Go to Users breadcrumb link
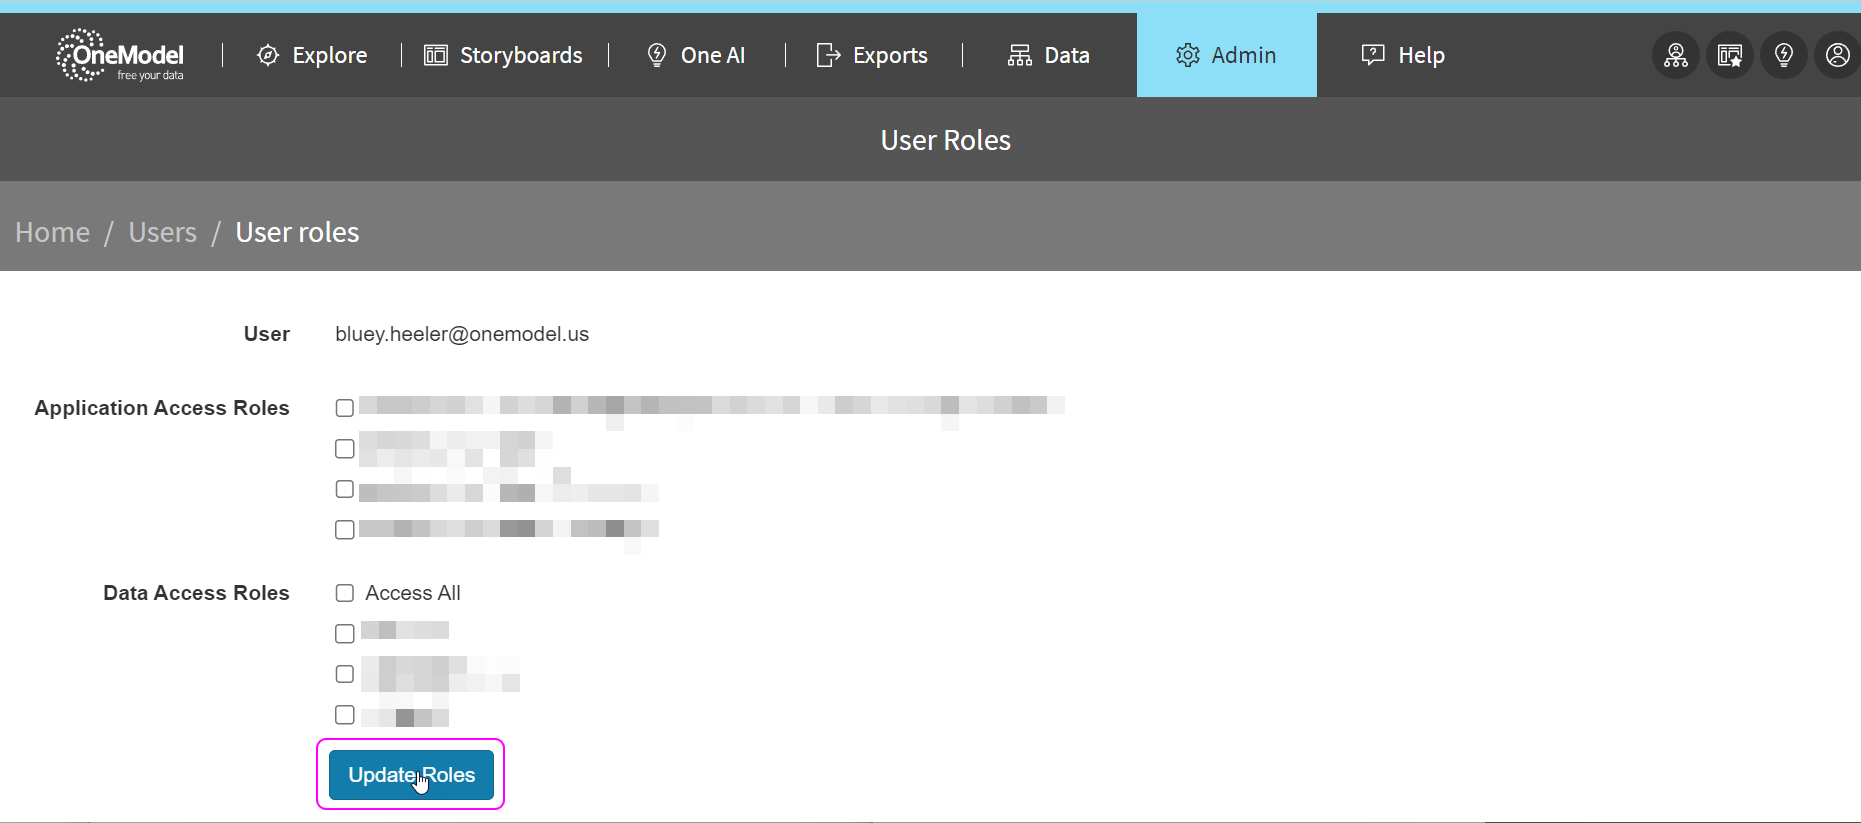This screenshot has height=823, width=1861. pos(163,232)
